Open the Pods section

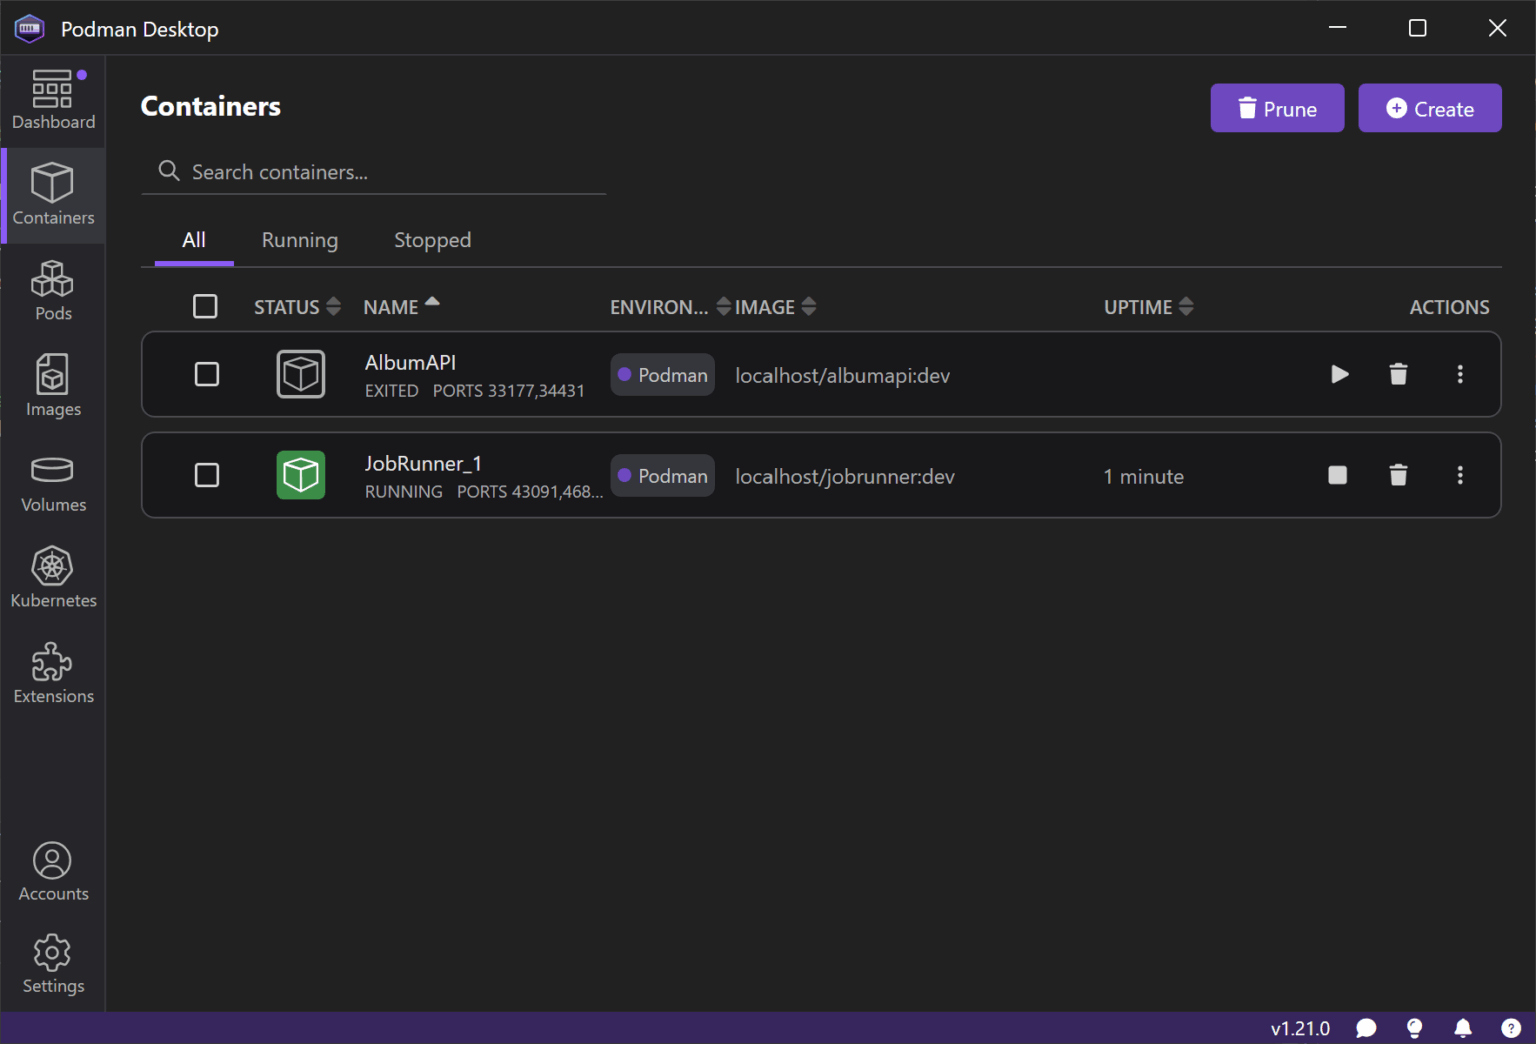pos(52,290)
